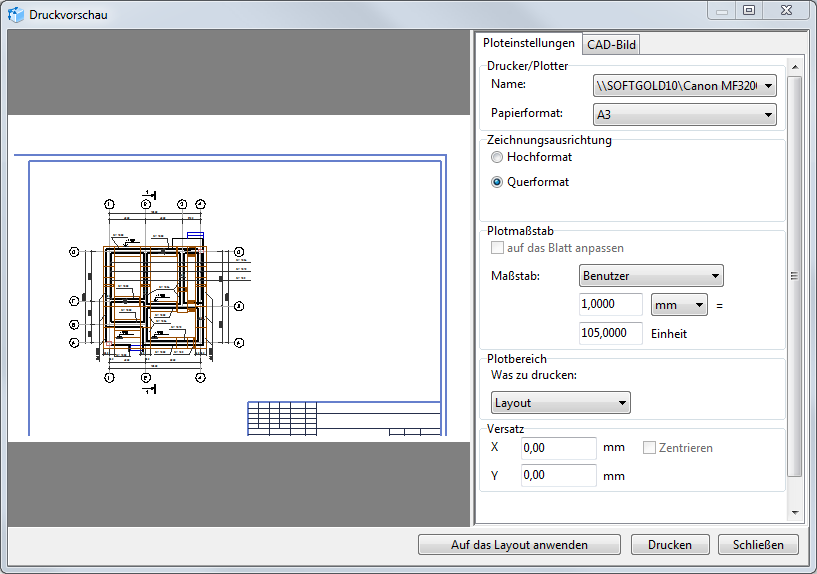Image resolution: width=817 pixels, height=574 pixels.
Task: Change the mm unit dropdown
Action: pyautogui.click(x=679, y=303)
